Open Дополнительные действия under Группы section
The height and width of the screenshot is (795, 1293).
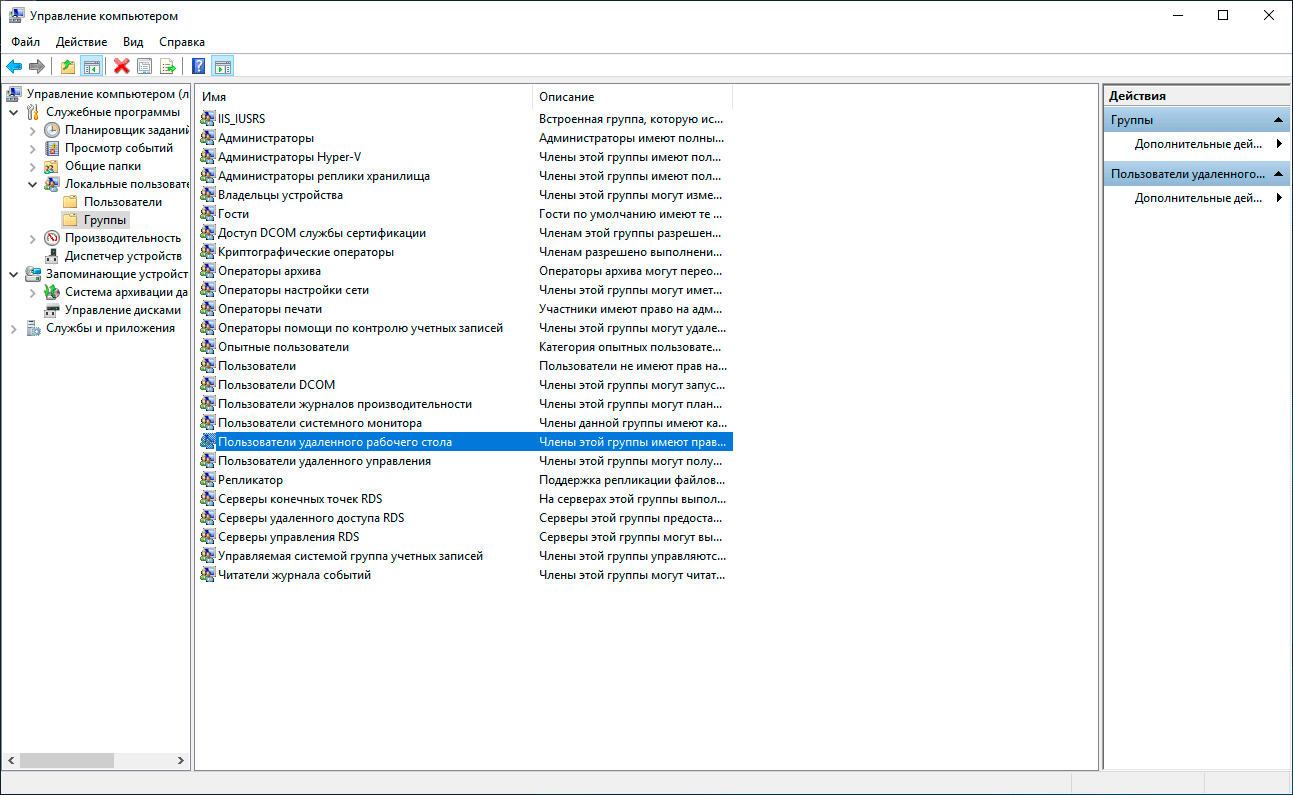click(x=1198, y=144)
